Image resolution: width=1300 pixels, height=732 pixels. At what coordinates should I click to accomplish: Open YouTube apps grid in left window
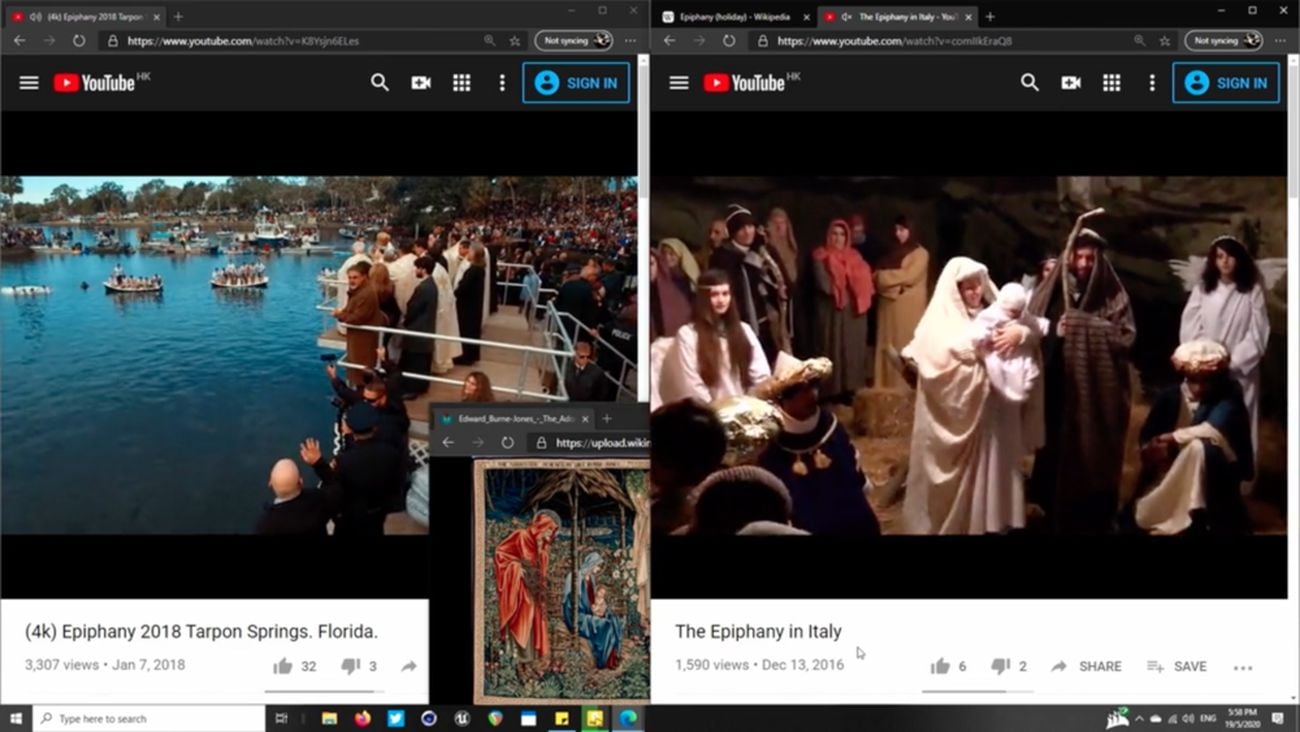[461, 83]
